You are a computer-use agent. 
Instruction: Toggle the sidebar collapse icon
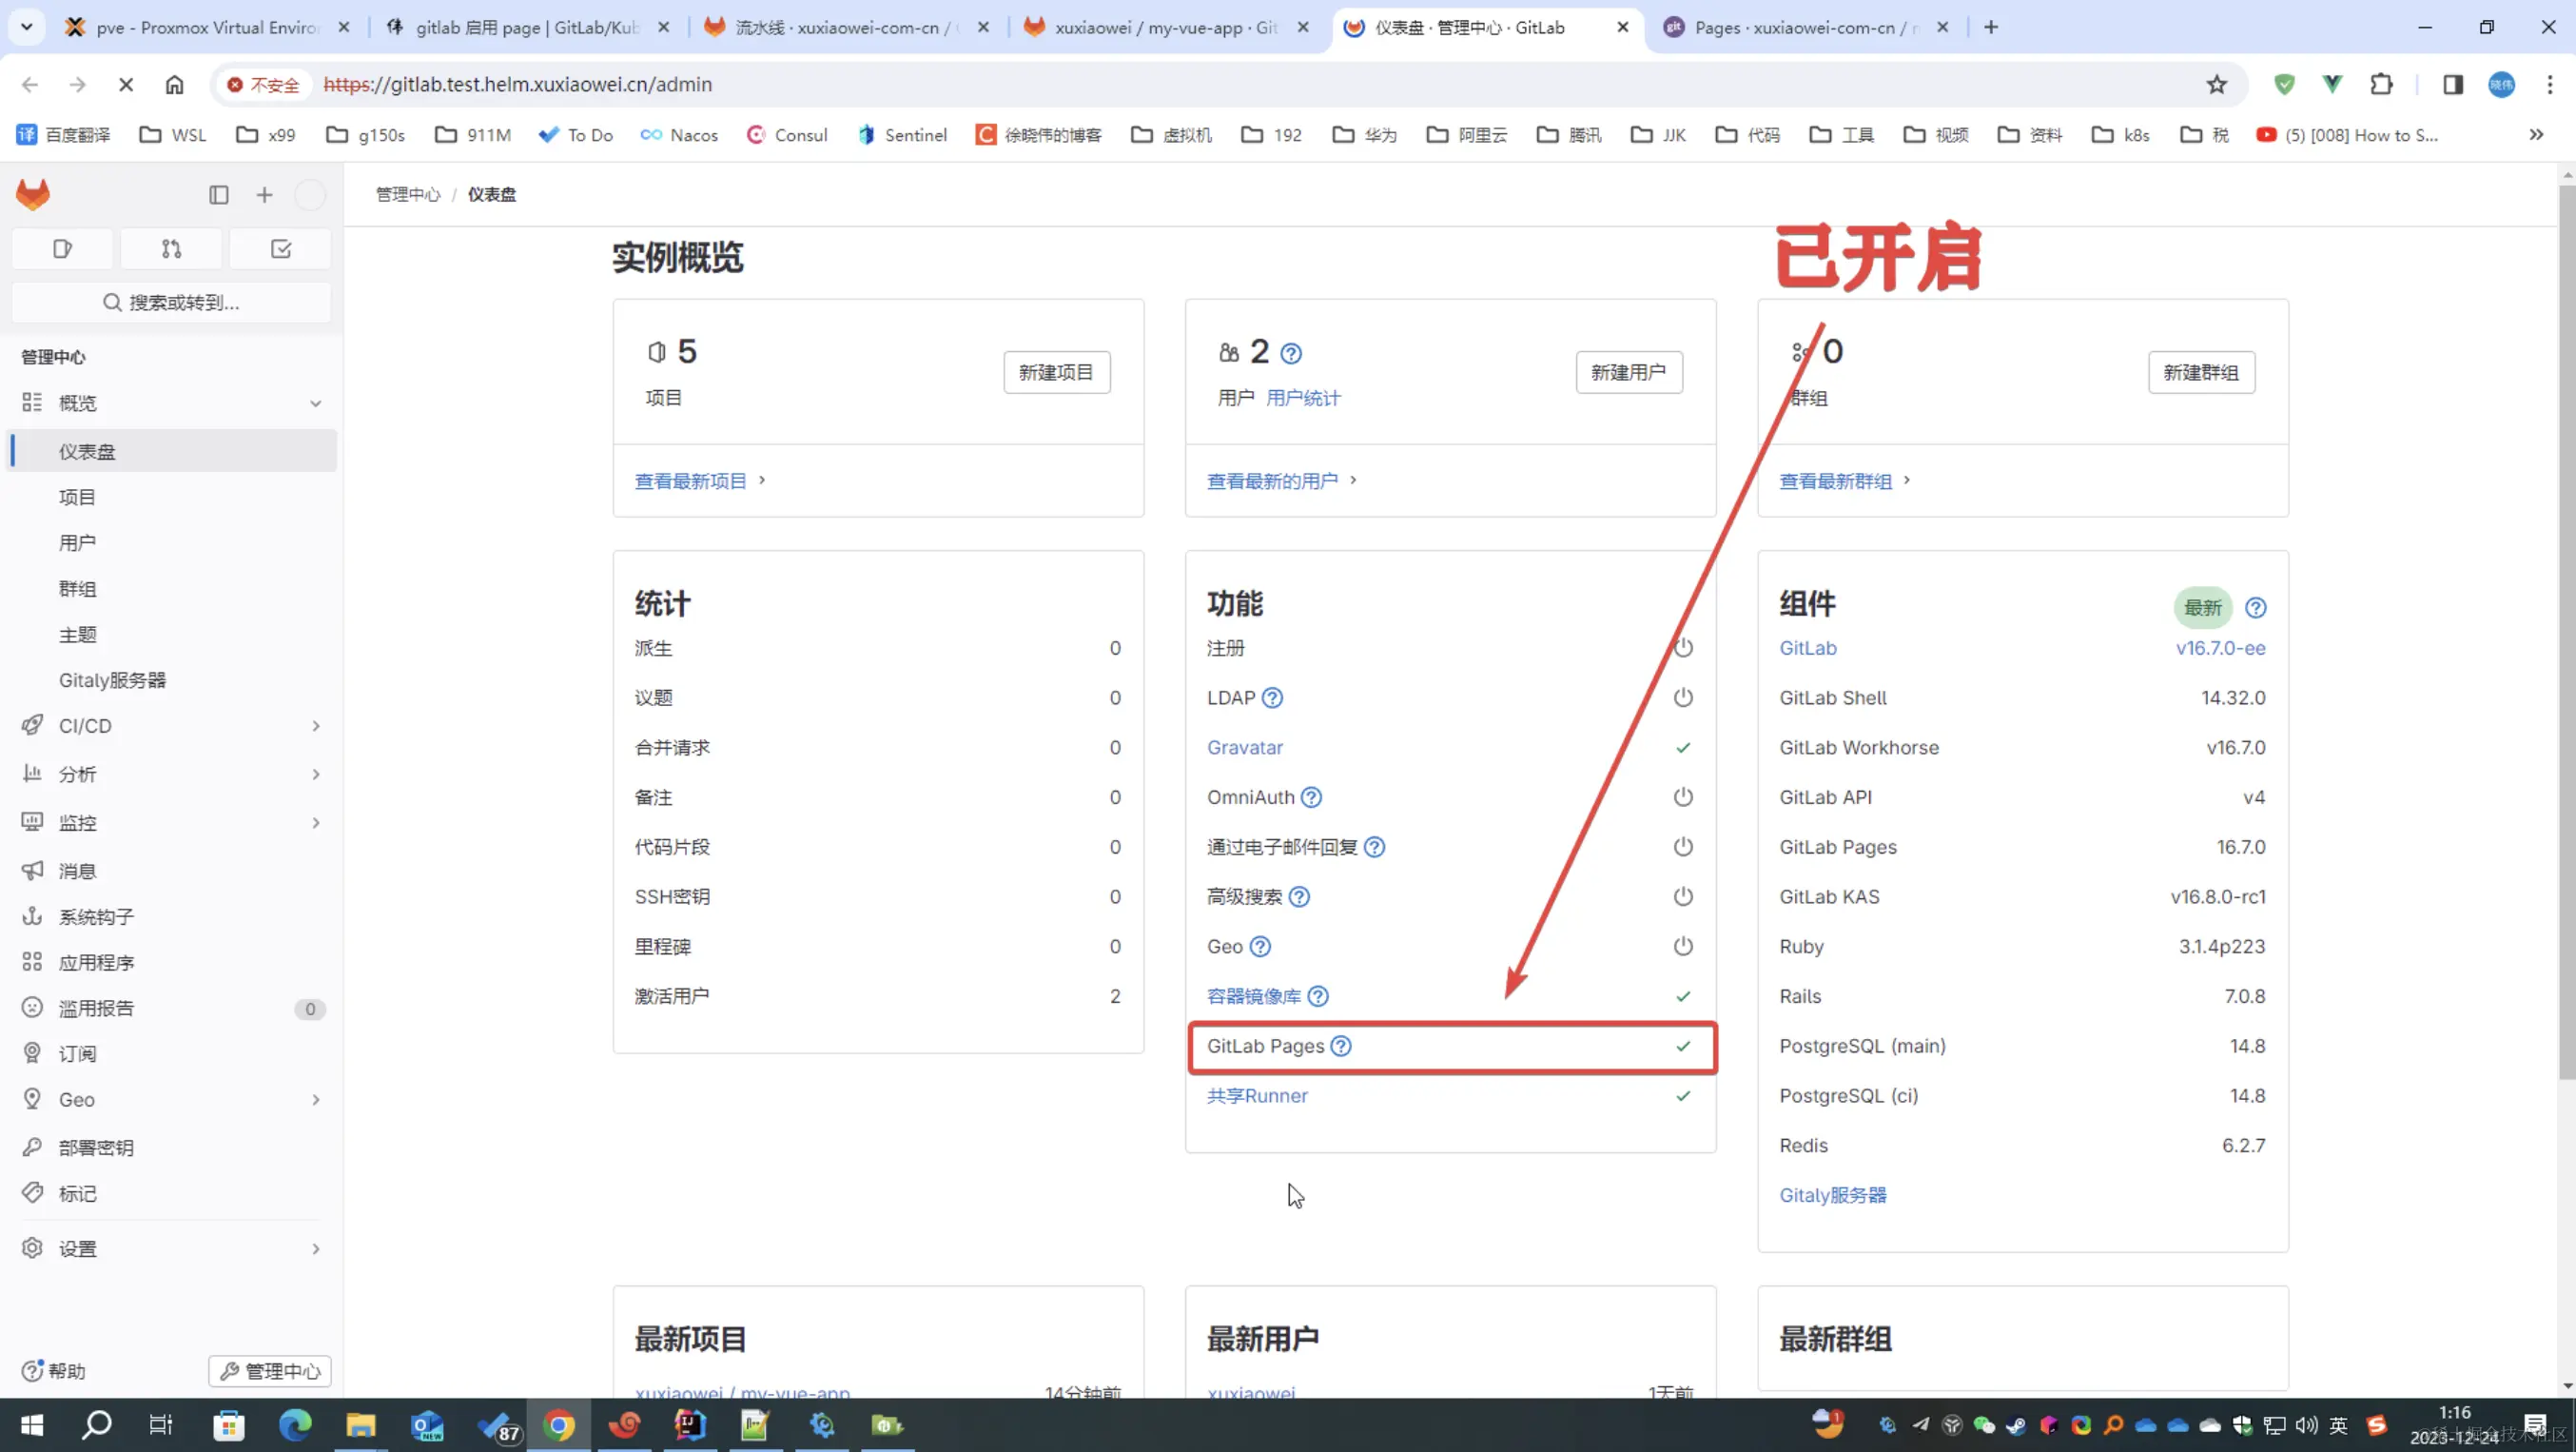coord(219,195)
